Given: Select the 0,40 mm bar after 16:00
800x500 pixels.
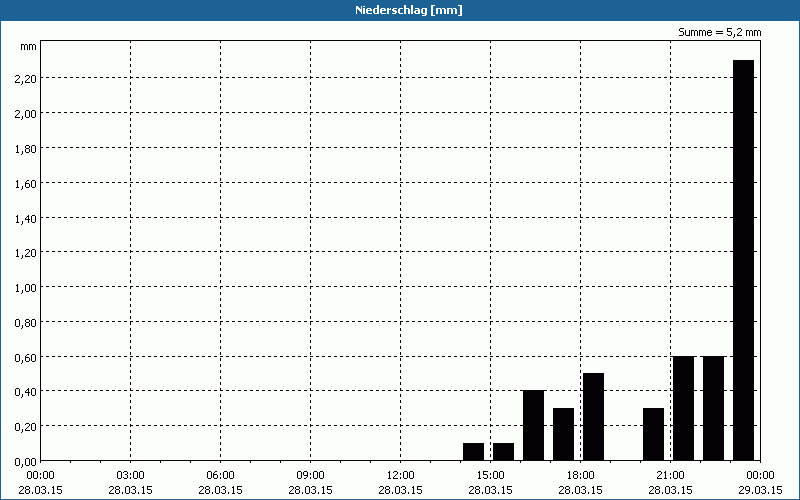Looking at the screenshot, I should (x=533, y=426).
